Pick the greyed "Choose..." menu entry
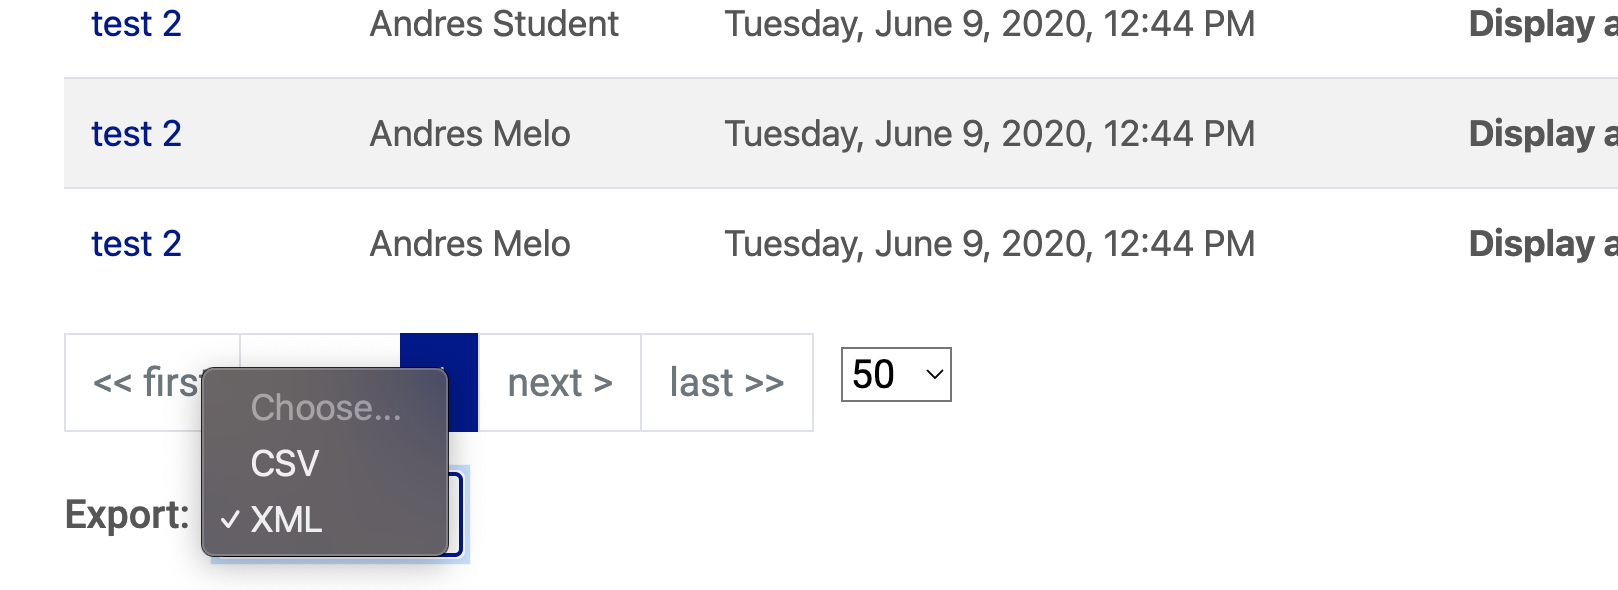 (x=325, y=408)
